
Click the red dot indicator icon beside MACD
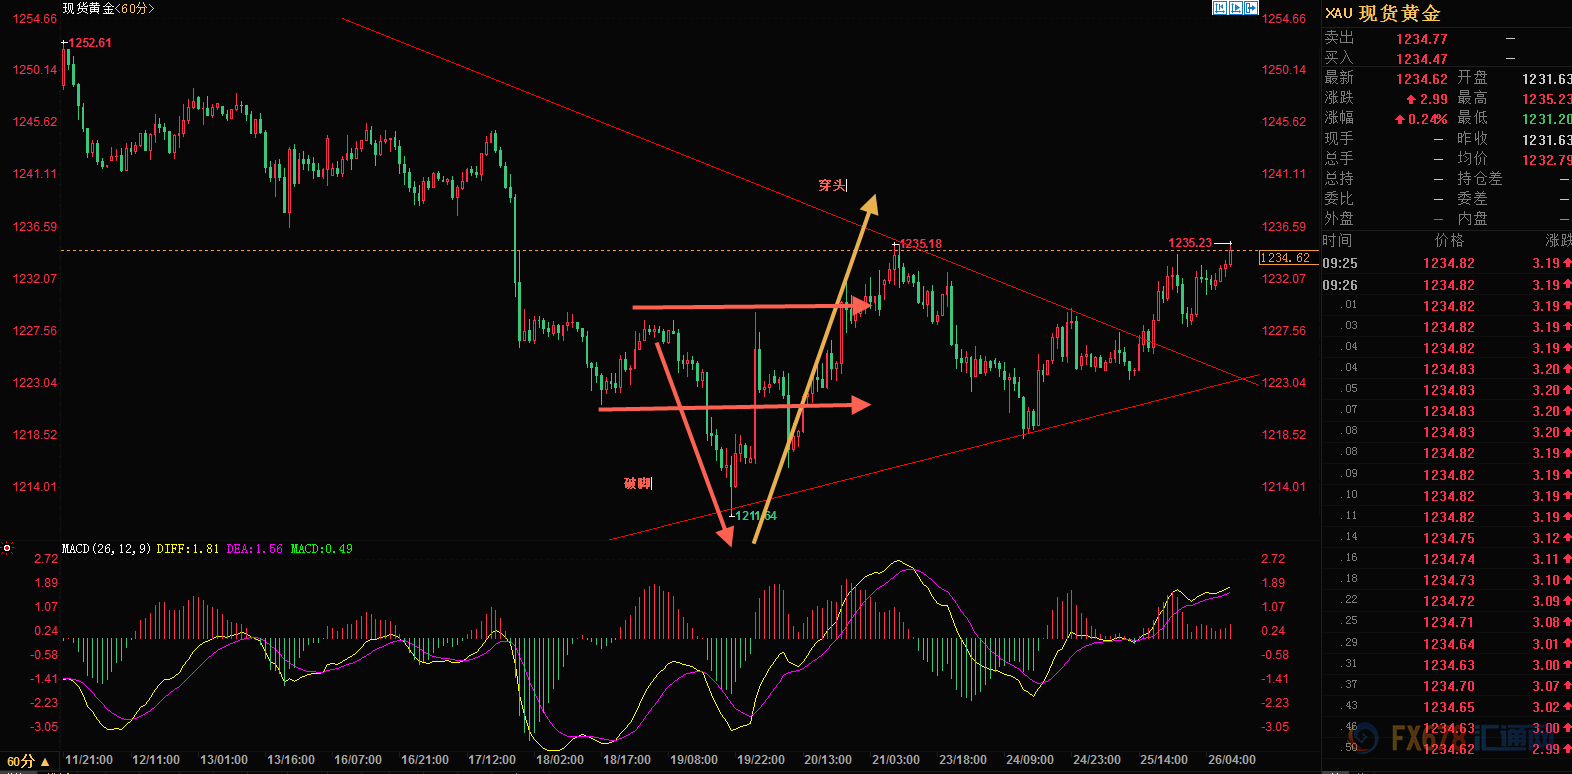point(7,548)
